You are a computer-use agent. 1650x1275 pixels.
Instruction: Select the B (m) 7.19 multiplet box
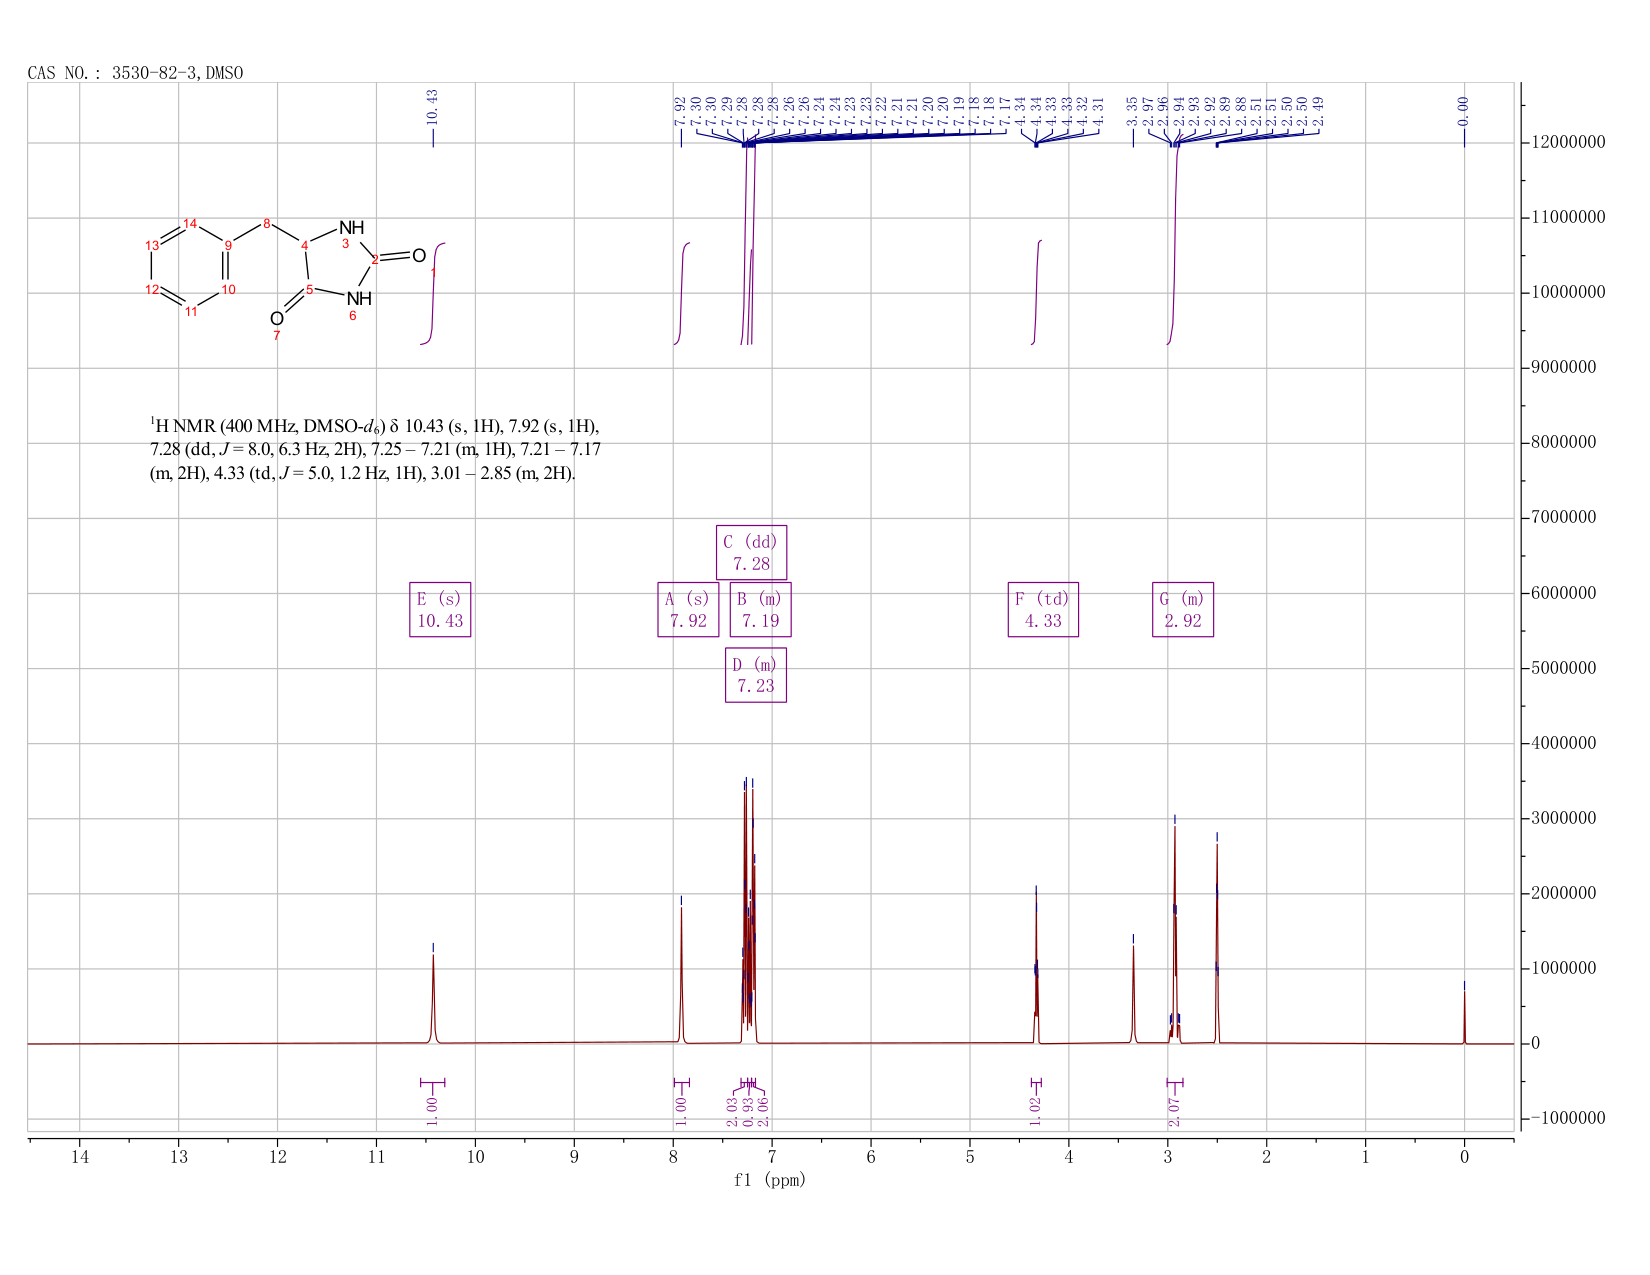coord(760,609)
